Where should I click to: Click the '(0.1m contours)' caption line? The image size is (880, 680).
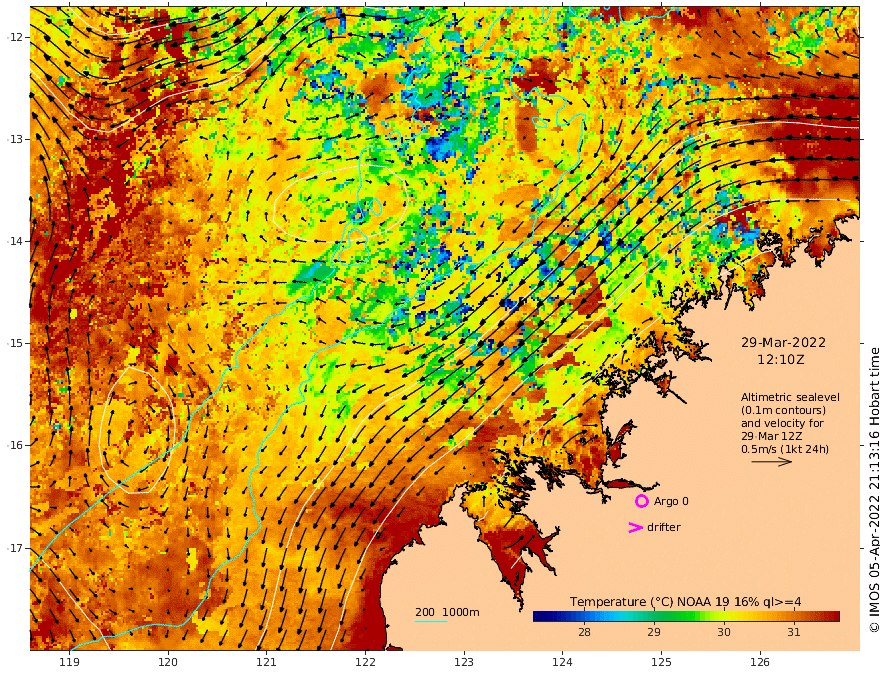[x=783, y=411]
